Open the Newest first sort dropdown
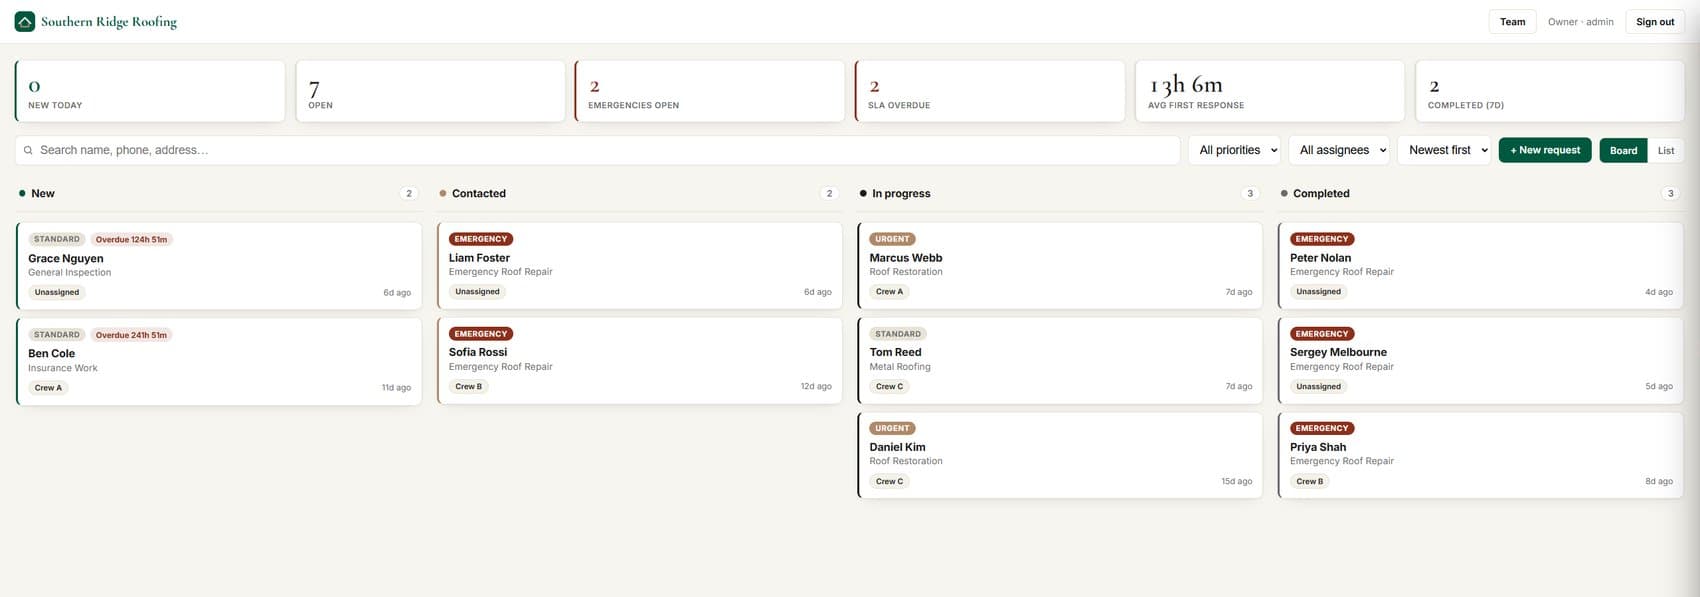This screenshot has height=597, width=1700. click(1444, 150)
